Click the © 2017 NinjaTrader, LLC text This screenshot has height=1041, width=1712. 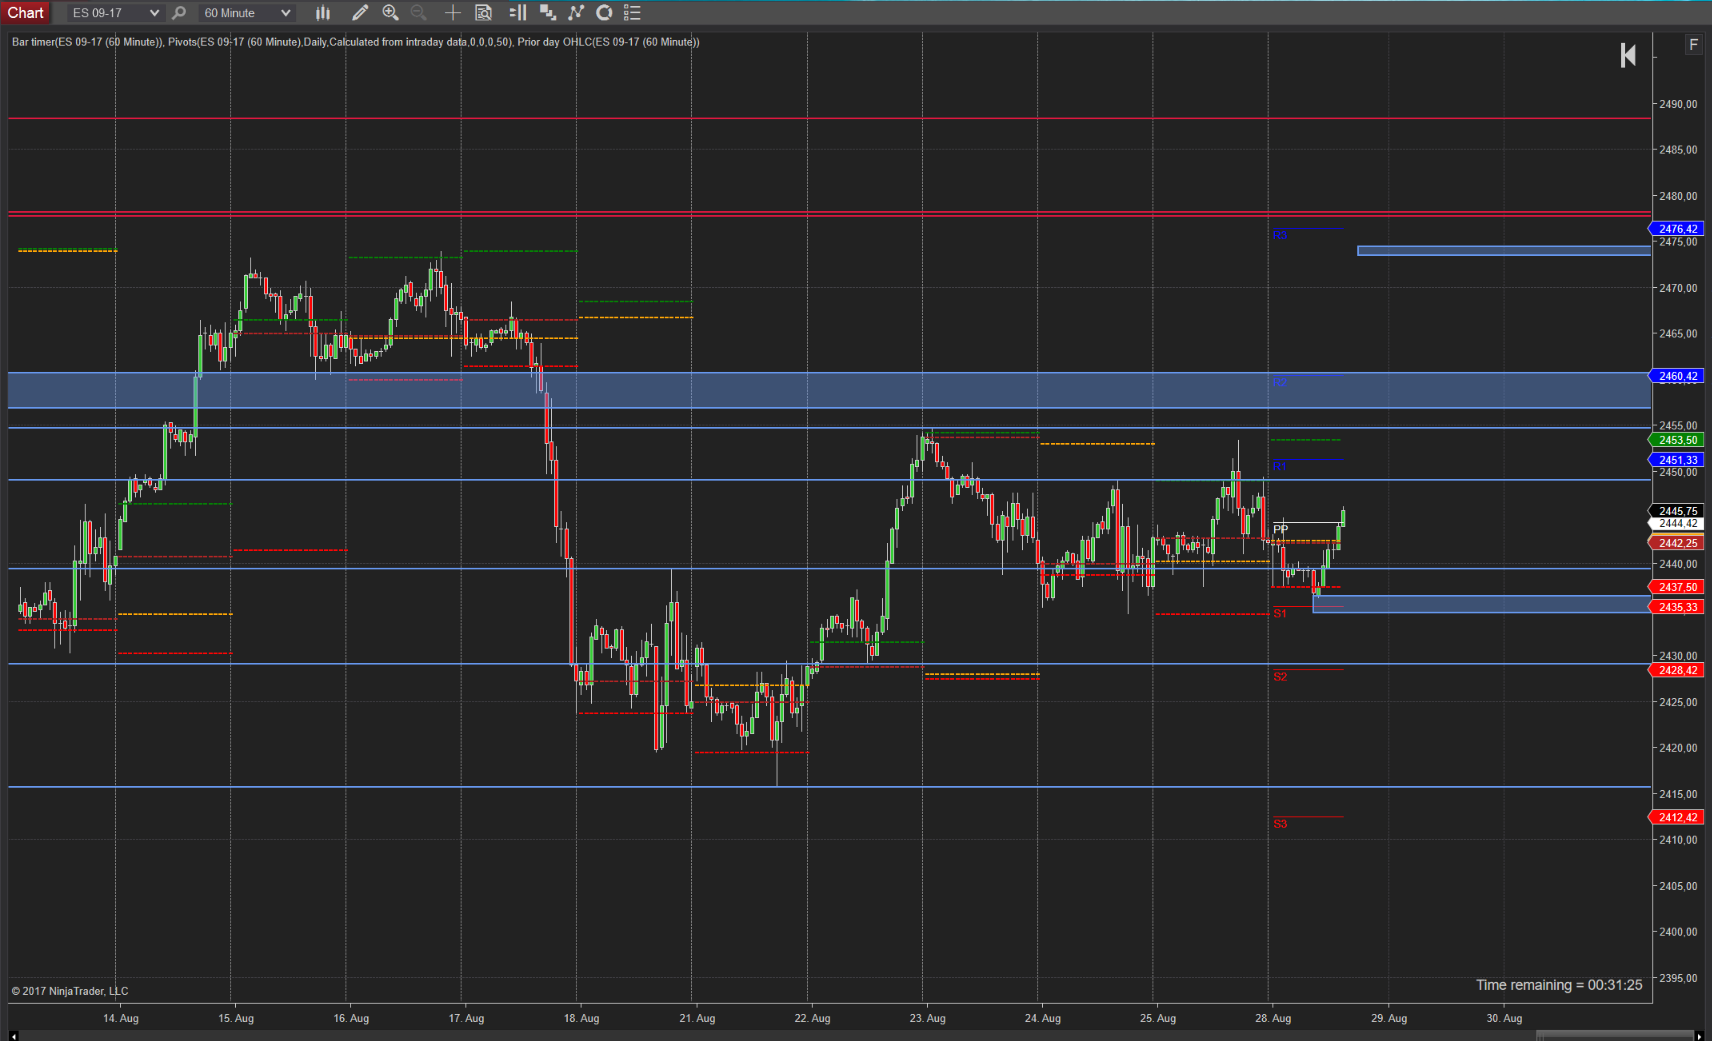pyautogui.click(x=70, y=991)
